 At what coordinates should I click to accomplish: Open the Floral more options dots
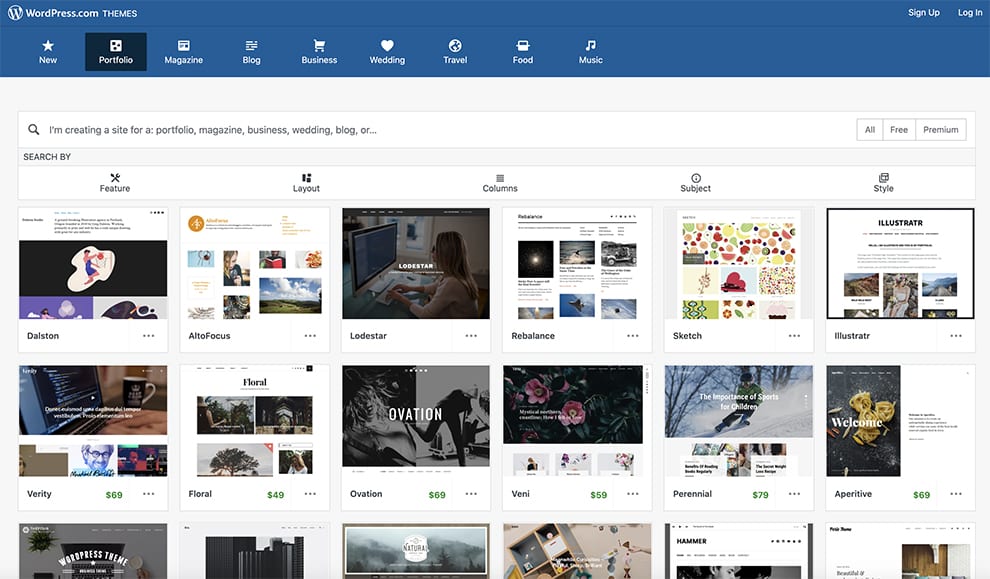point(310,494)
